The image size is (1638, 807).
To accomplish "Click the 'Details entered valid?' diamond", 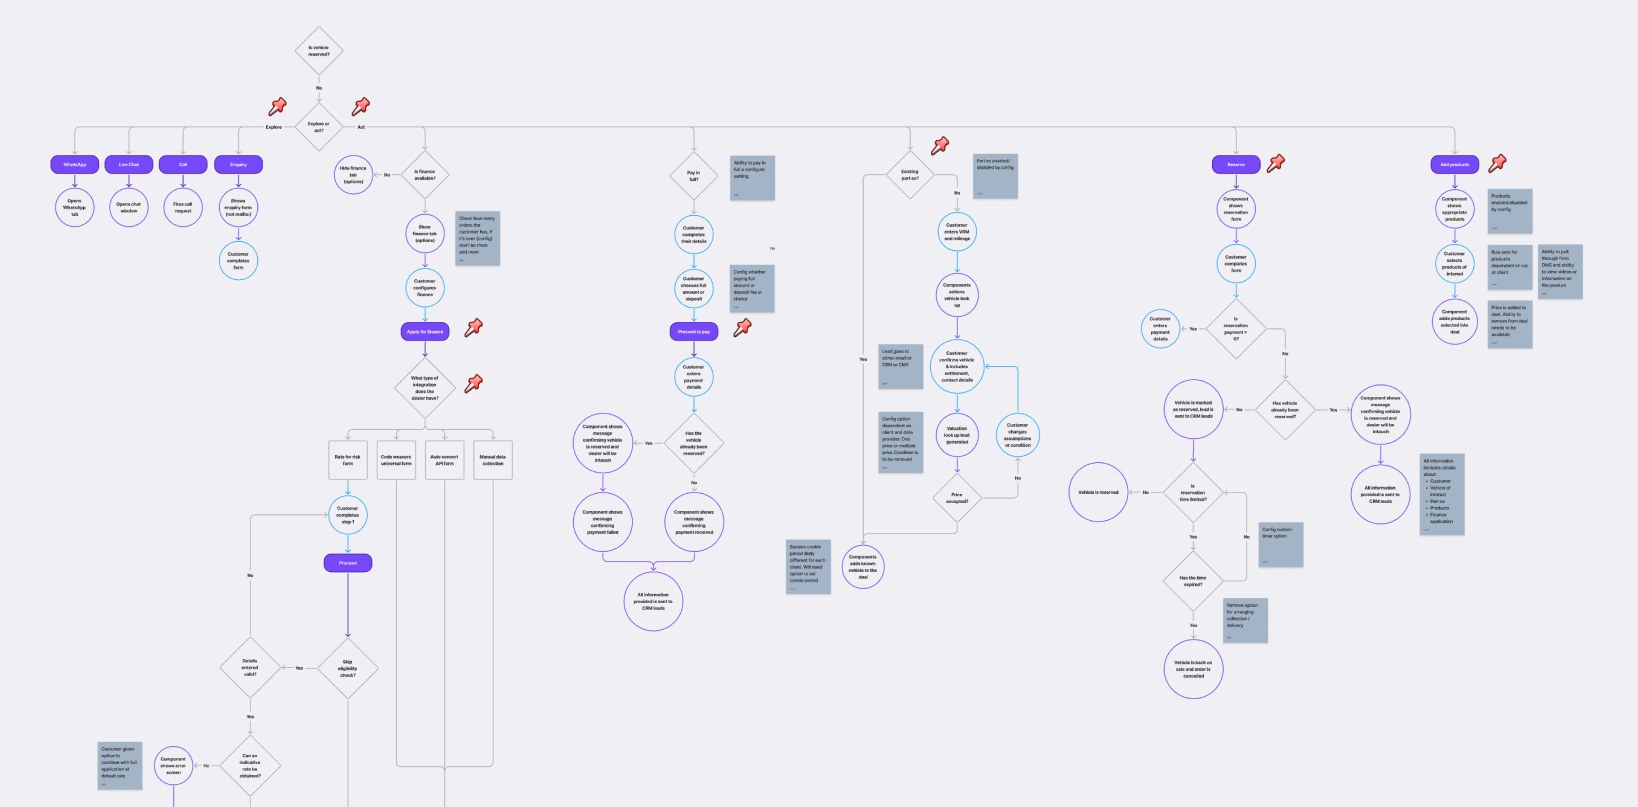I will (250, 668).
